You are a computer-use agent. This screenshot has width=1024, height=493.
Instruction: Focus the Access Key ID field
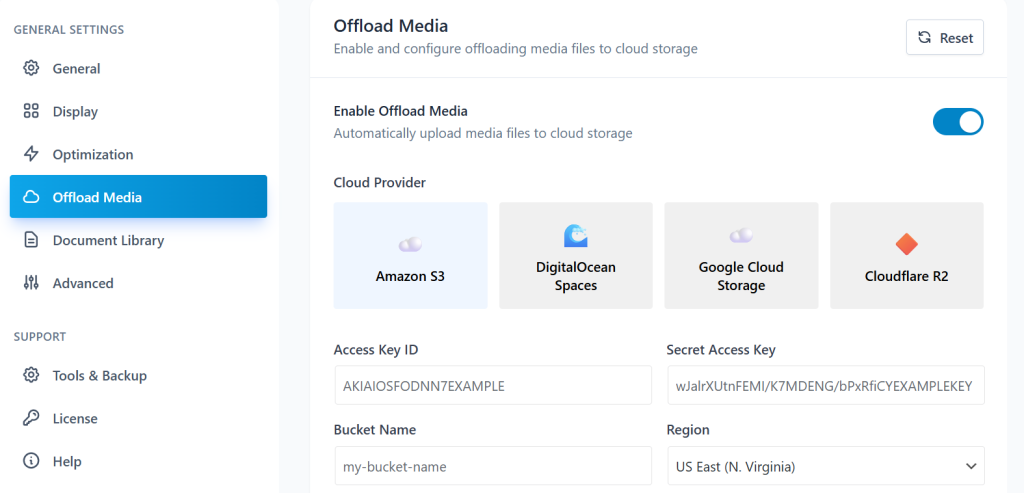[x=493, y=385]
